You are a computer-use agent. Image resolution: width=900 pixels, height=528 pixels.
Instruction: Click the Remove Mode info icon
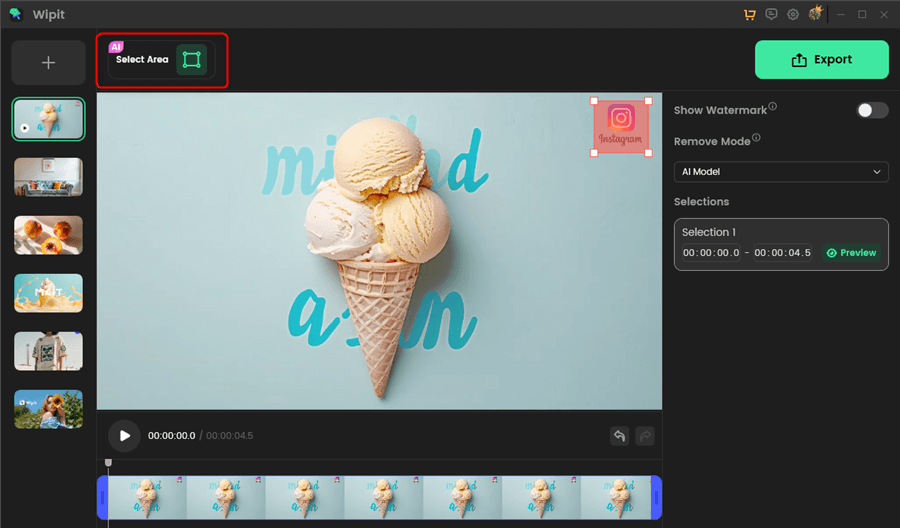pyautogui.click(x=757, y=138)
